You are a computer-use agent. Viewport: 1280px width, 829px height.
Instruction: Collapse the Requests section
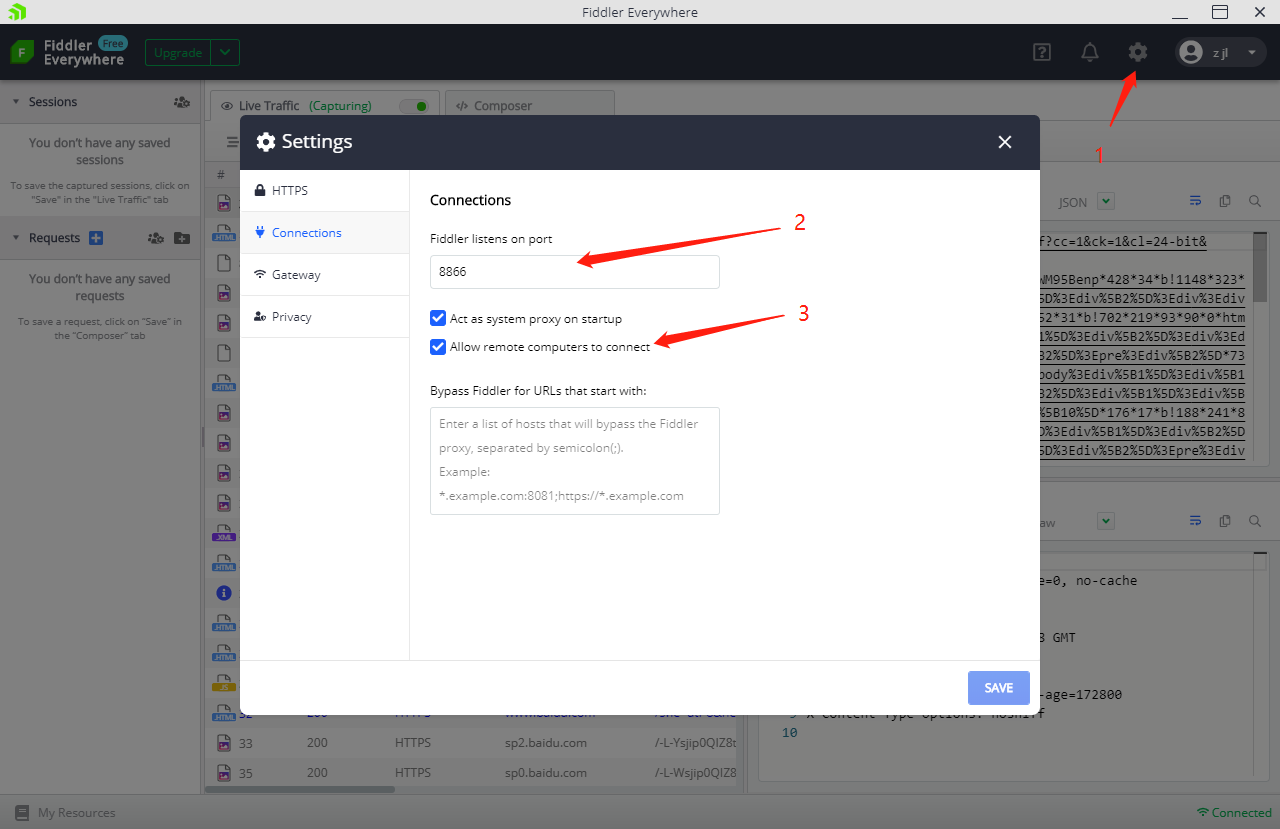point(16,238)
